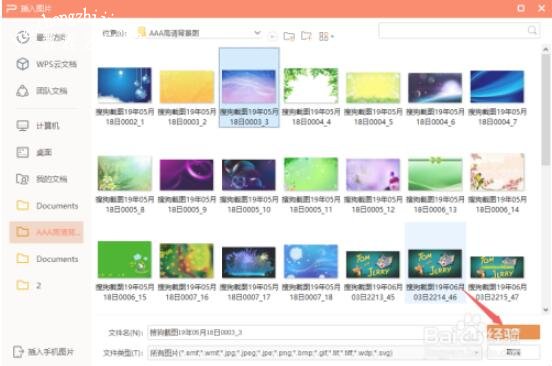Select the file label 18日0007_18
Image resolution: width=552 pixels, height=366 pixels.
[x=311, y=292]
